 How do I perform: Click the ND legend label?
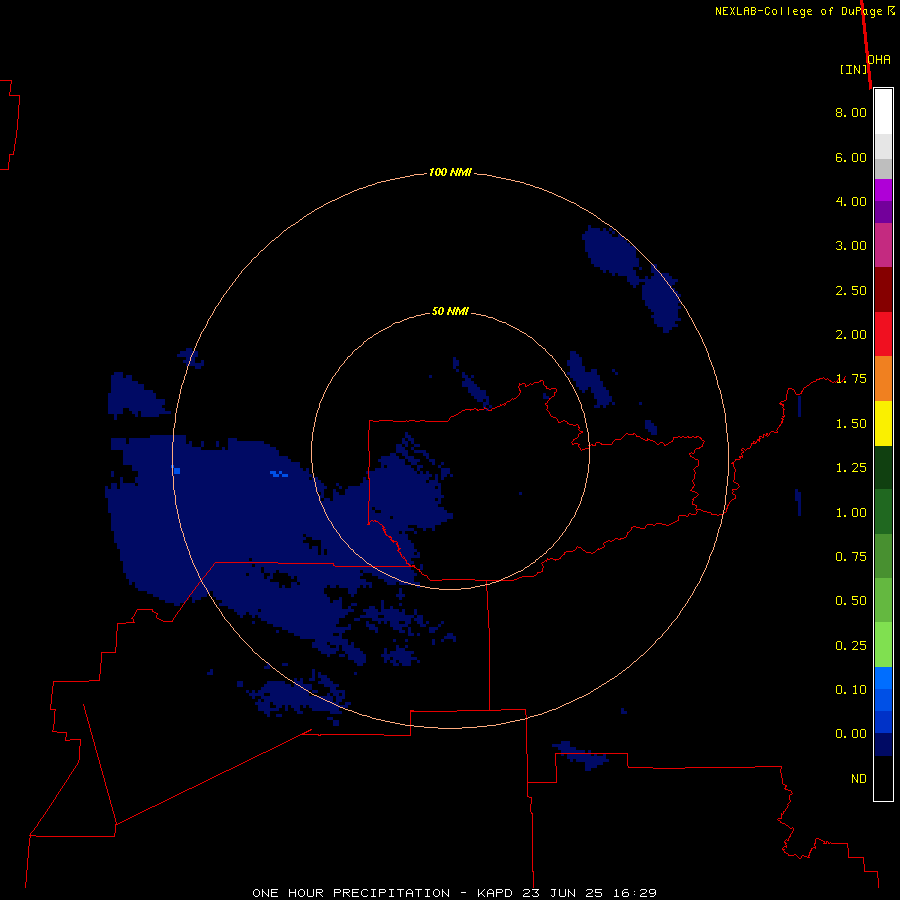click(x=859, y=779)
